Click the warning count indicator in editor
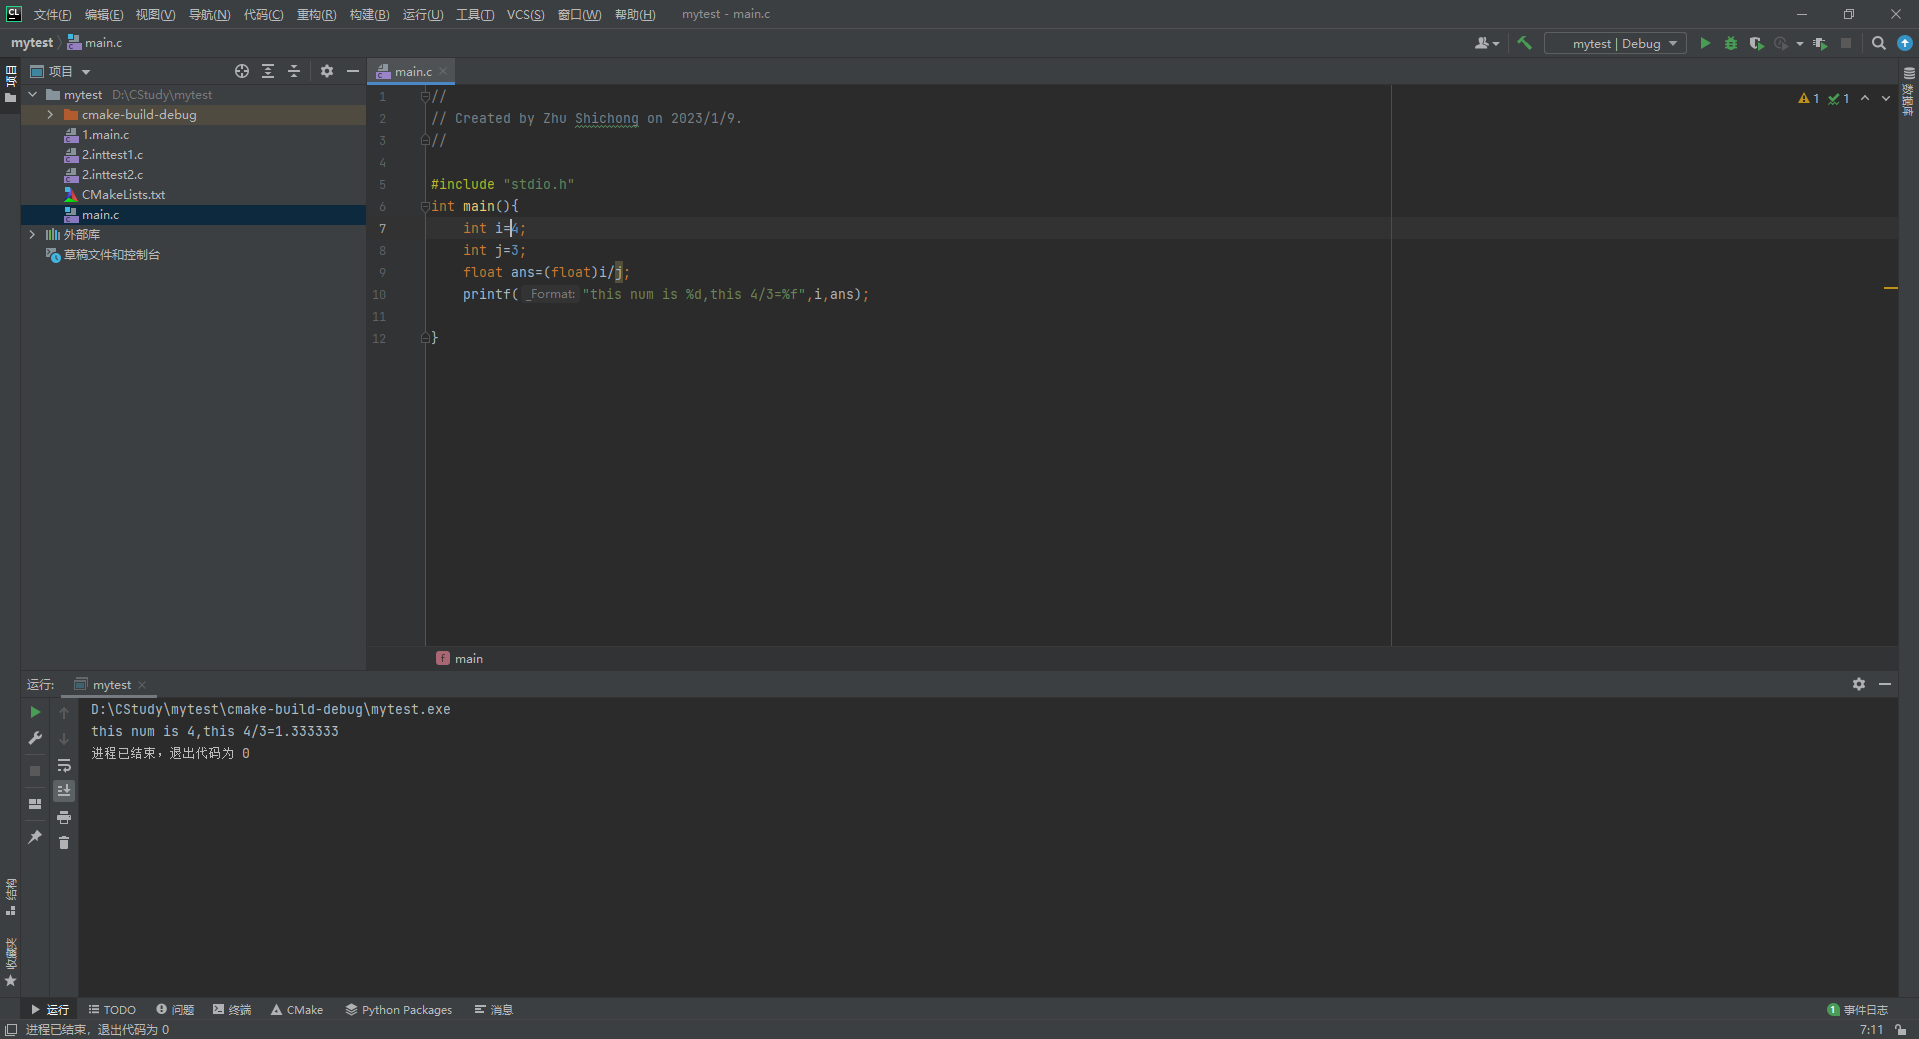 1809,98
